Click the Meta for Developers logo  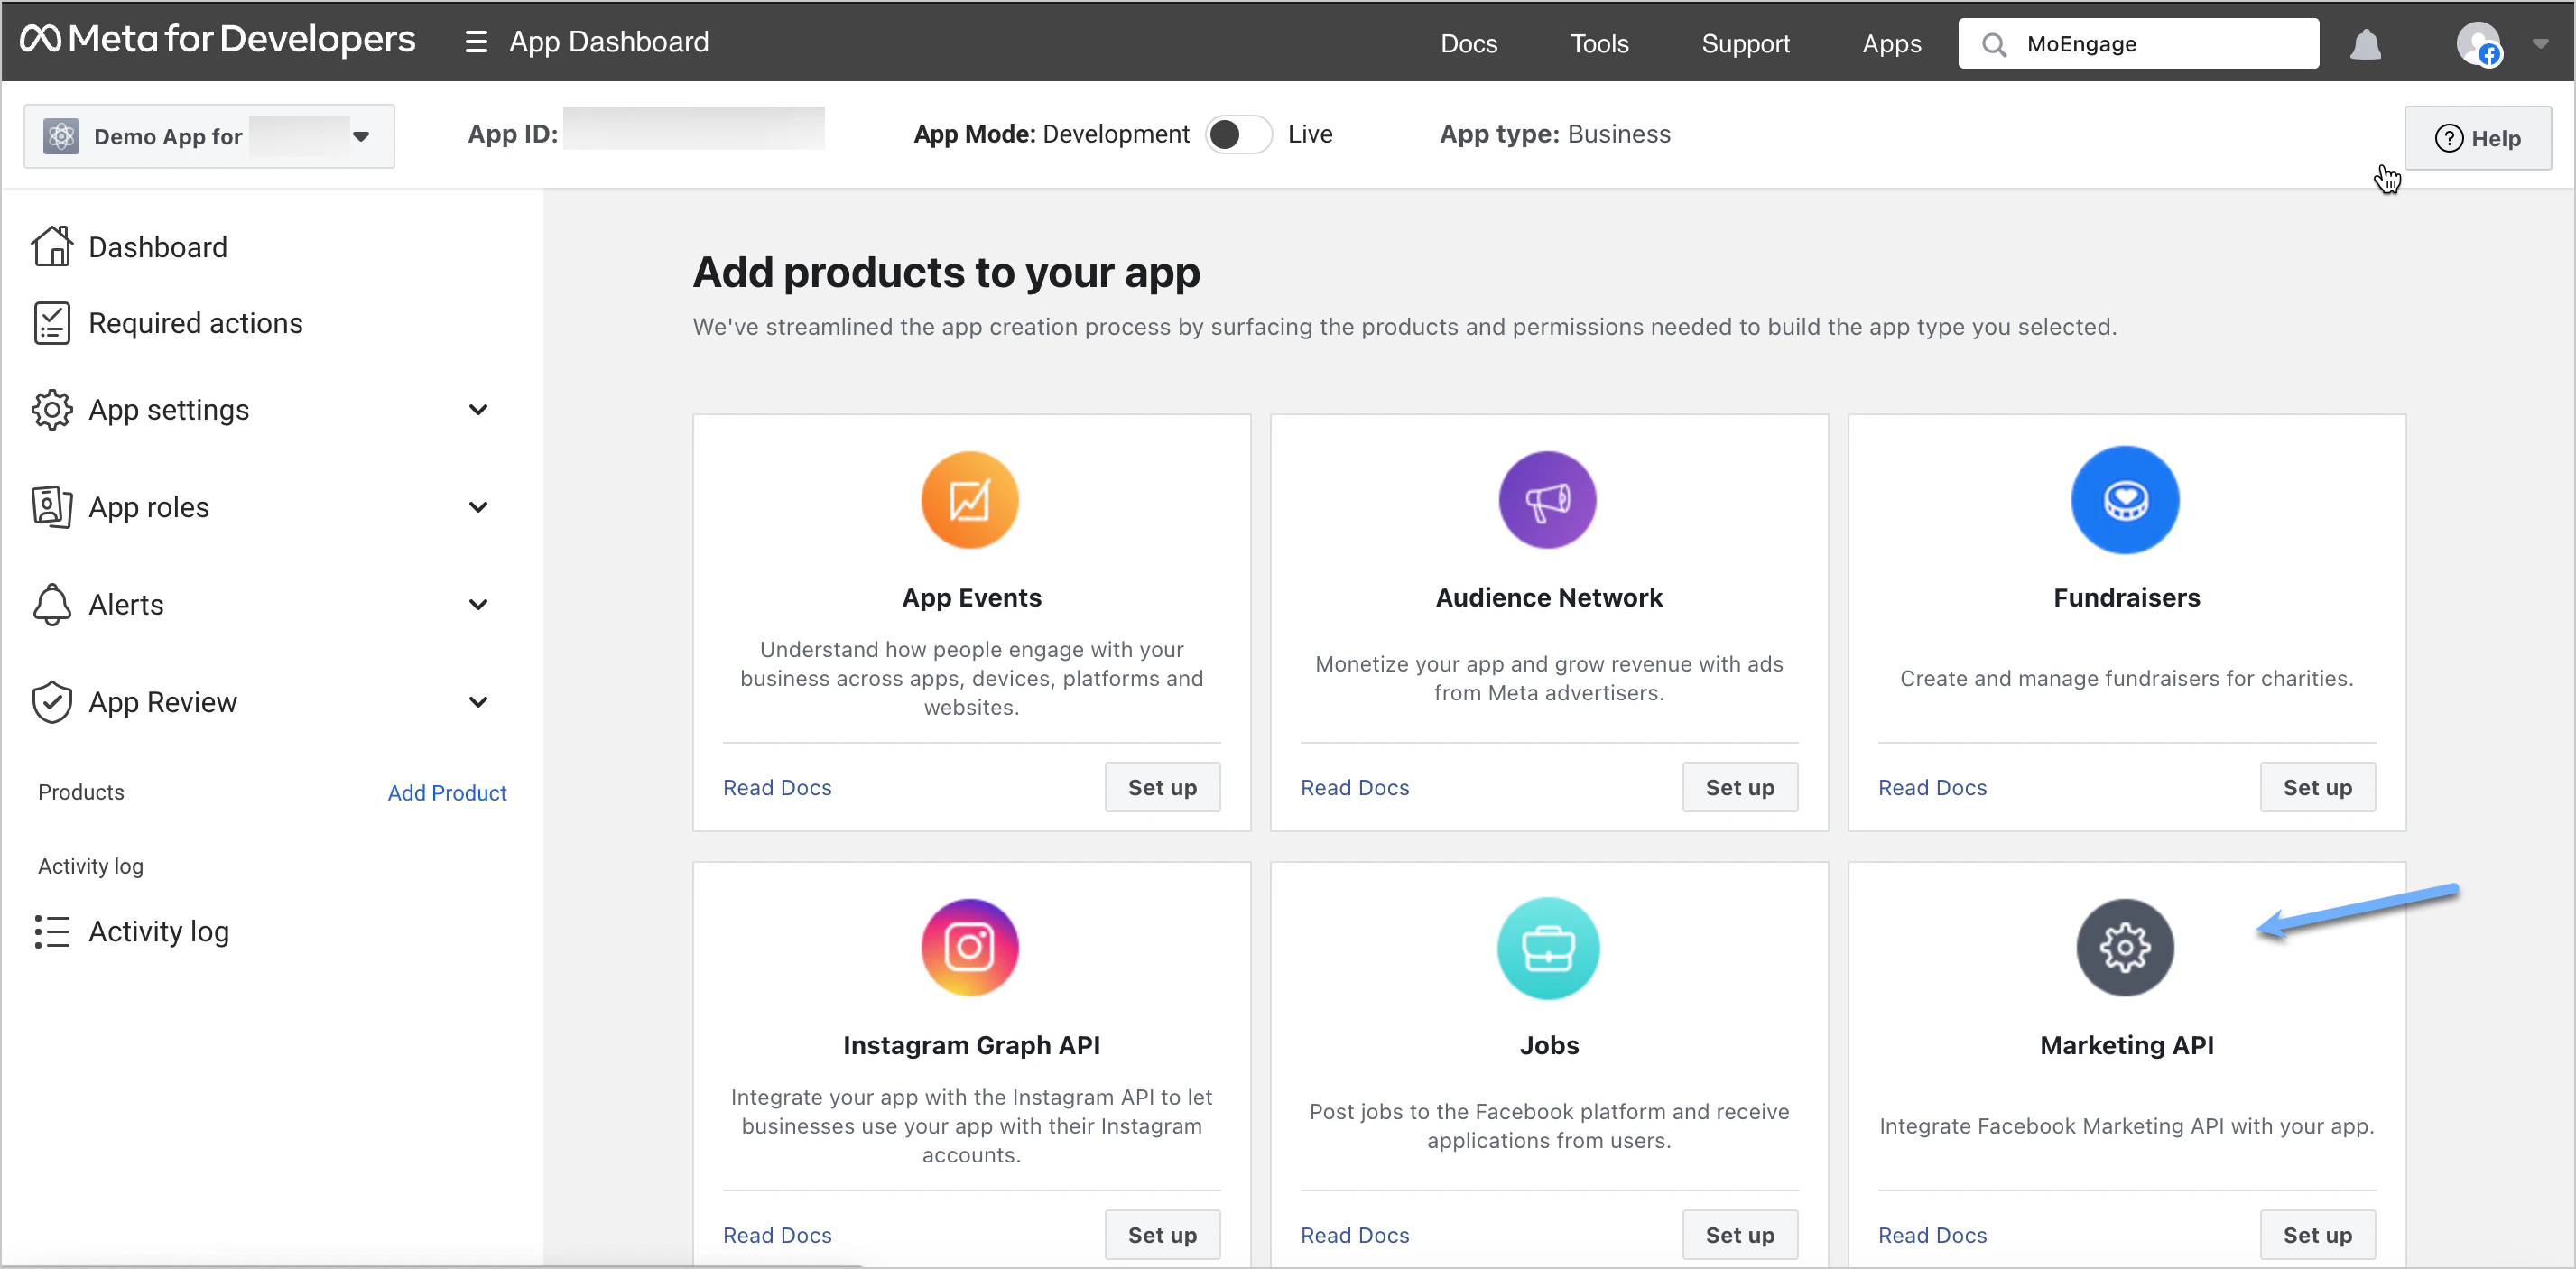pos(218,40)
